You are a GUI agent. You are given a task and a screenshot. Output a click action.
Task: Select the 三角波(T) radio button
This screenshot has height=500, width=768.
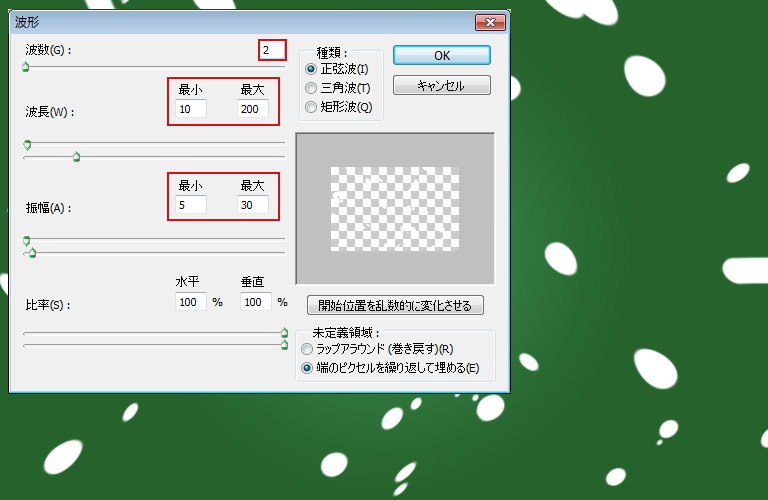pos(311,88)
